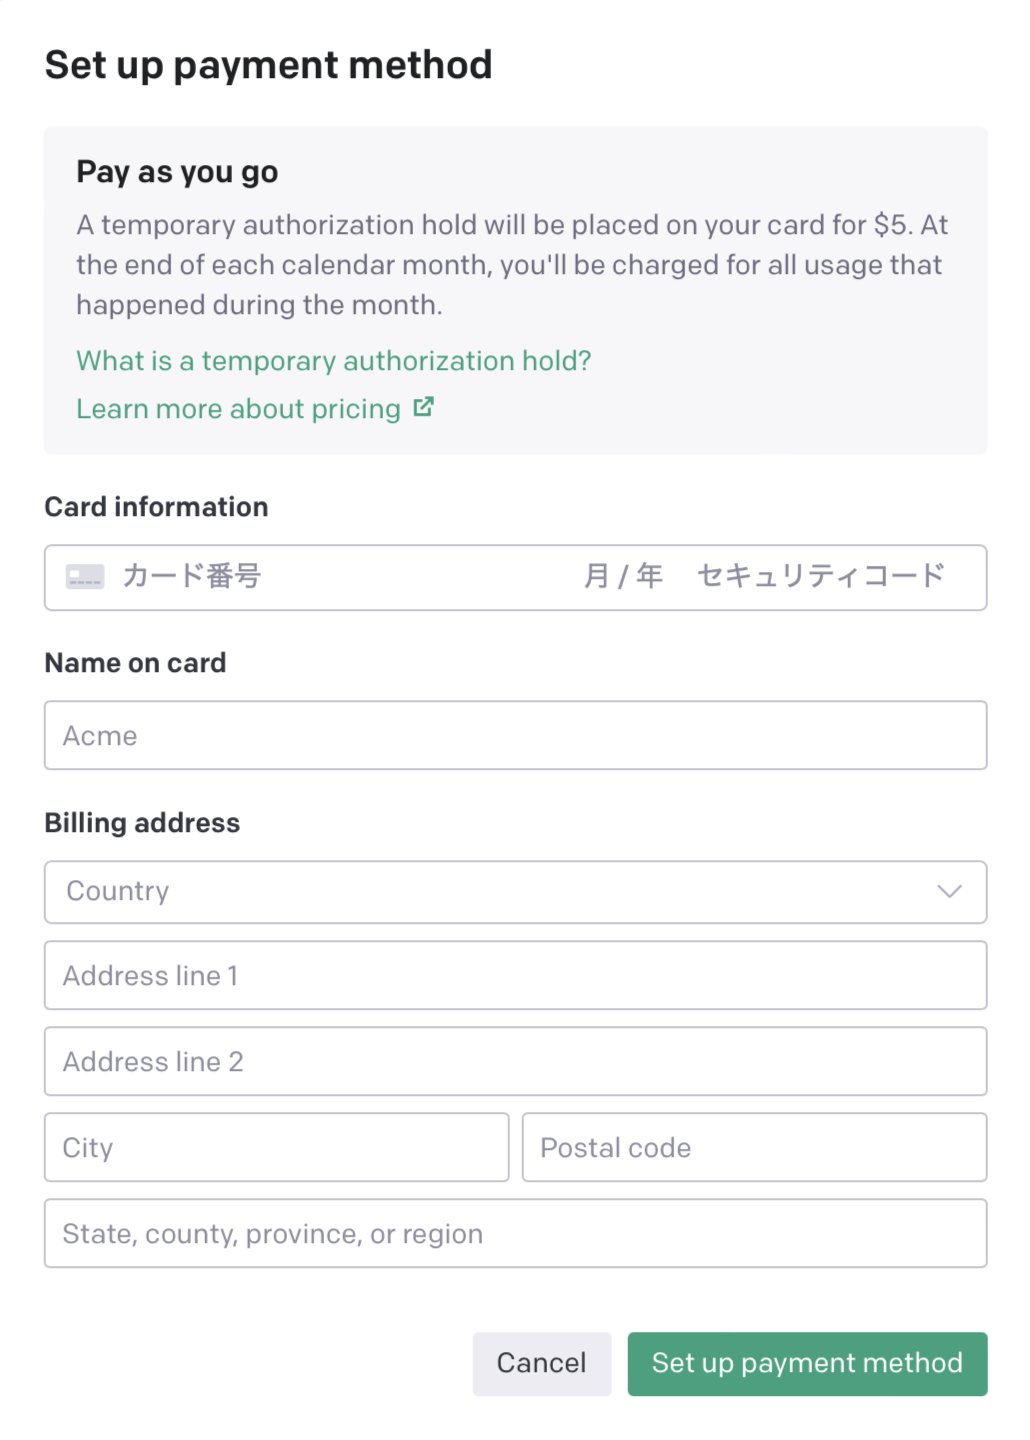Image resolution: width=1030 pixels, height=1440 pixels.
Task: Click into the Address line 2 field
Action: 515,1061
